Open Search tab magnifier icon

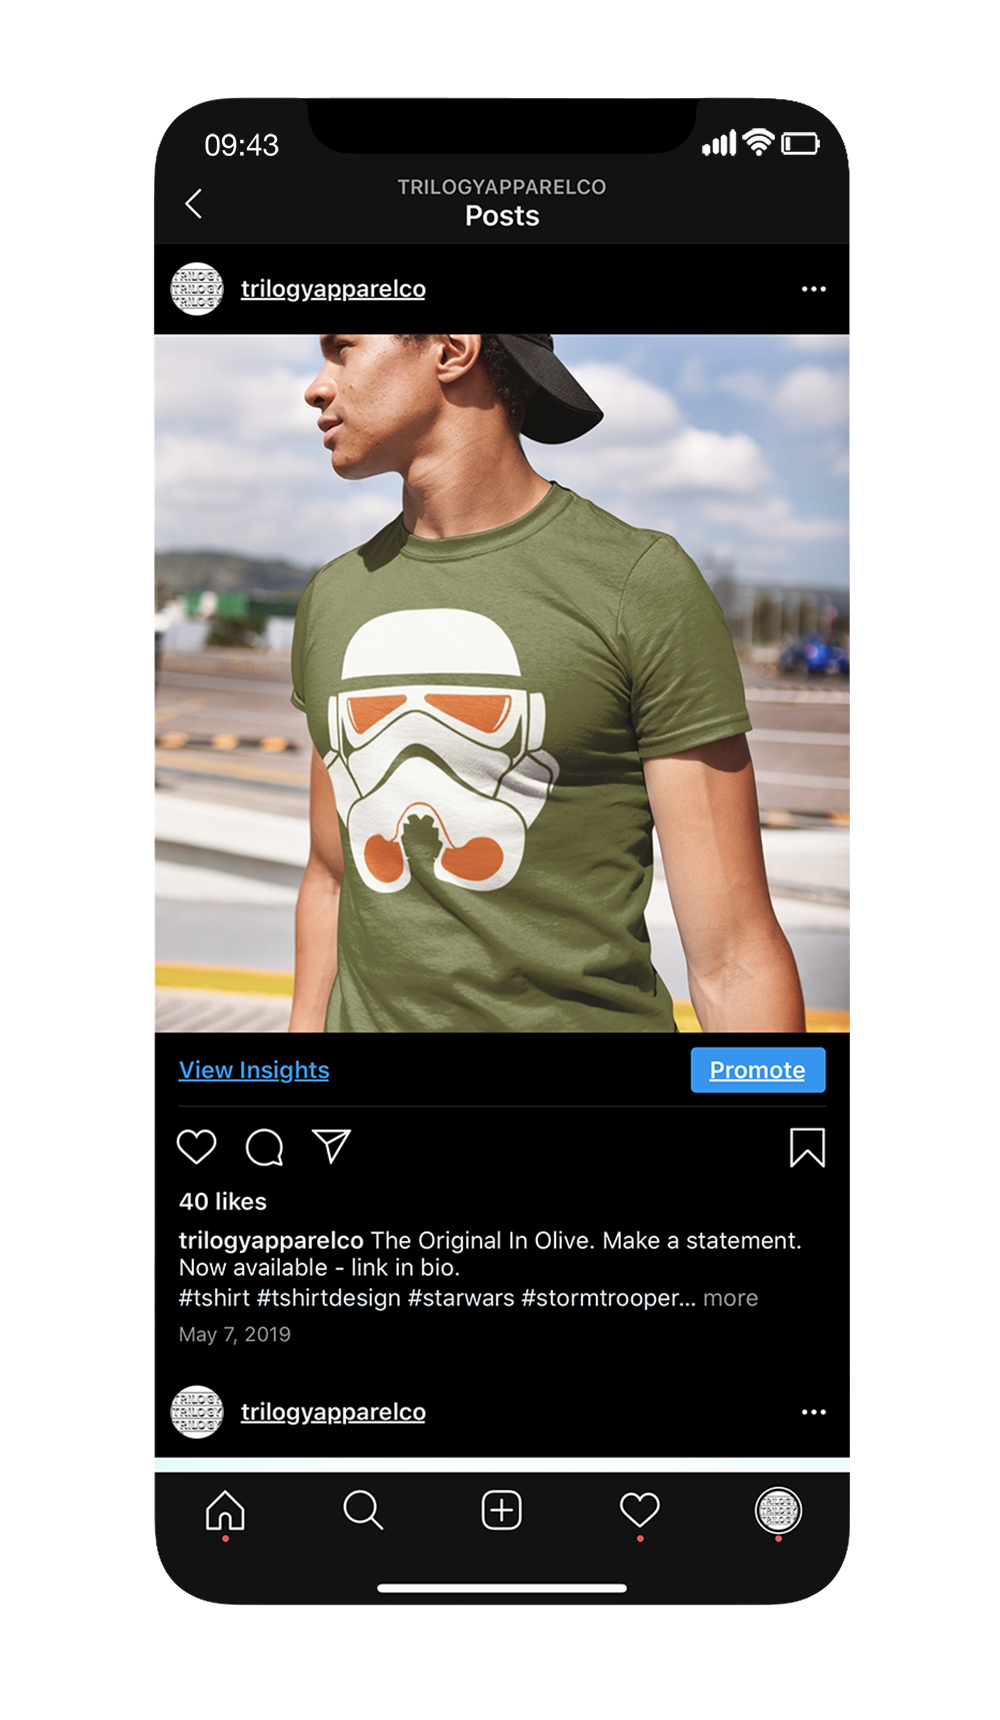coord(363,1510)
